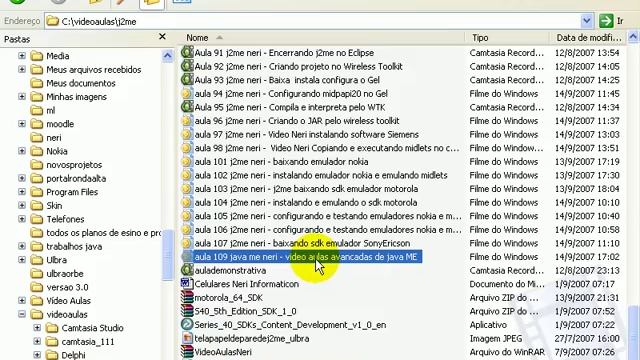
Task: Click the Word icon of Celulares Neri Informaticon
Action: [187, 284]
